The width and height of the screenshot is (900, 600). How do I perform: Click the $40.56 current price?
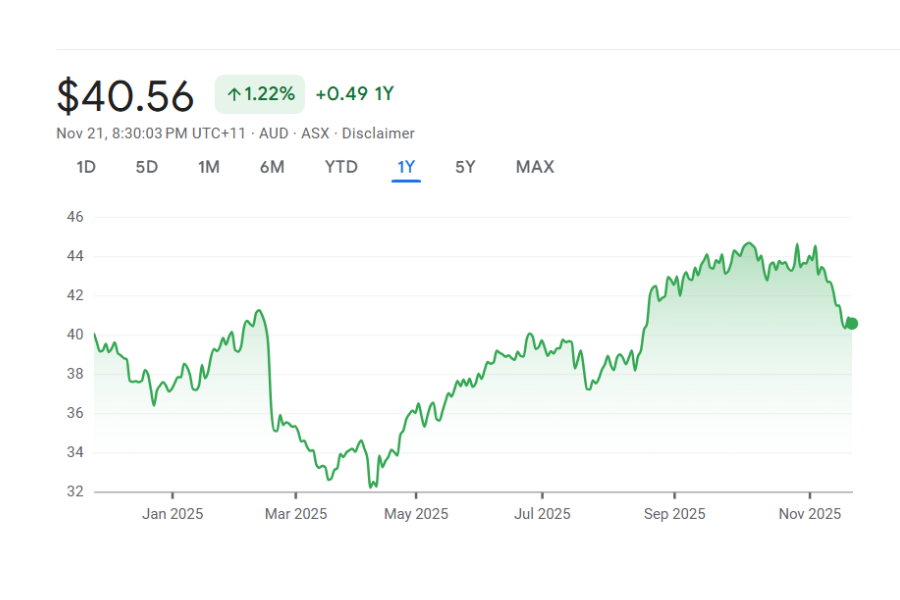click(x=125, y=96)
